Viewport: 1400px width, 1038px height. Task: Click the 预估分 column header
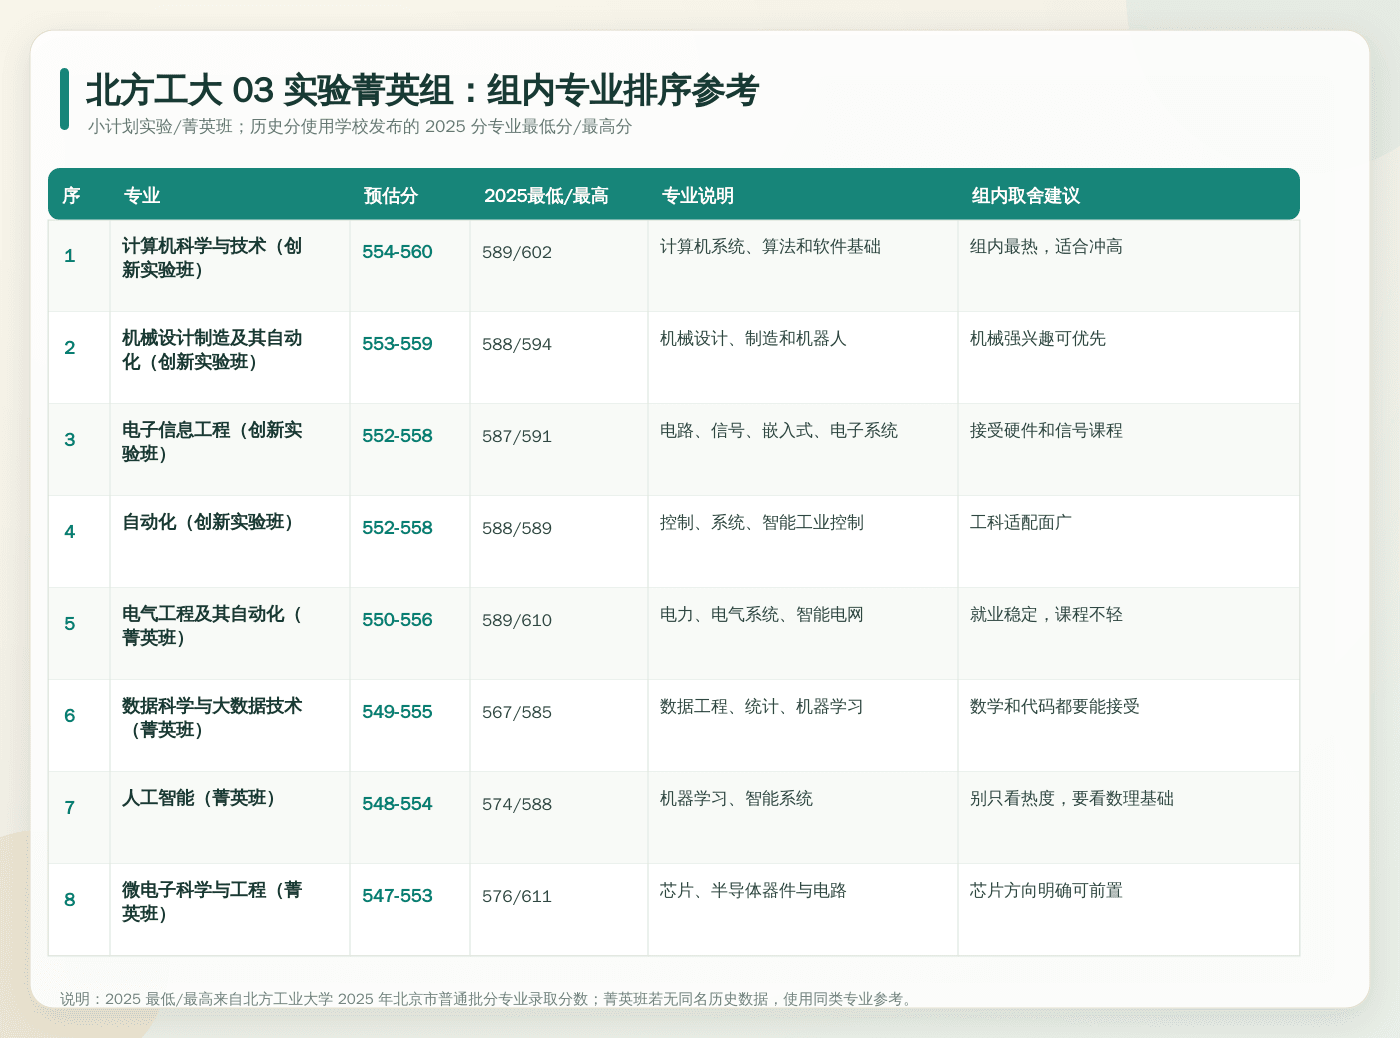[391, 196]
